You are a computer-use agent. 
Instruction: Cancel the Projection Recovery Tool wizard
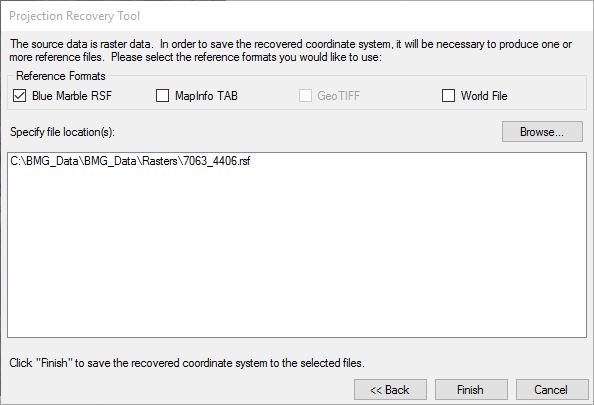tap(552, 390)
